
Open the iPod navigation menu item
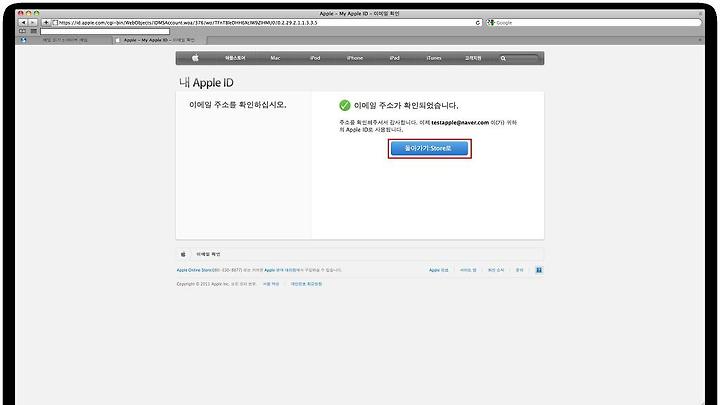[315, 58]
